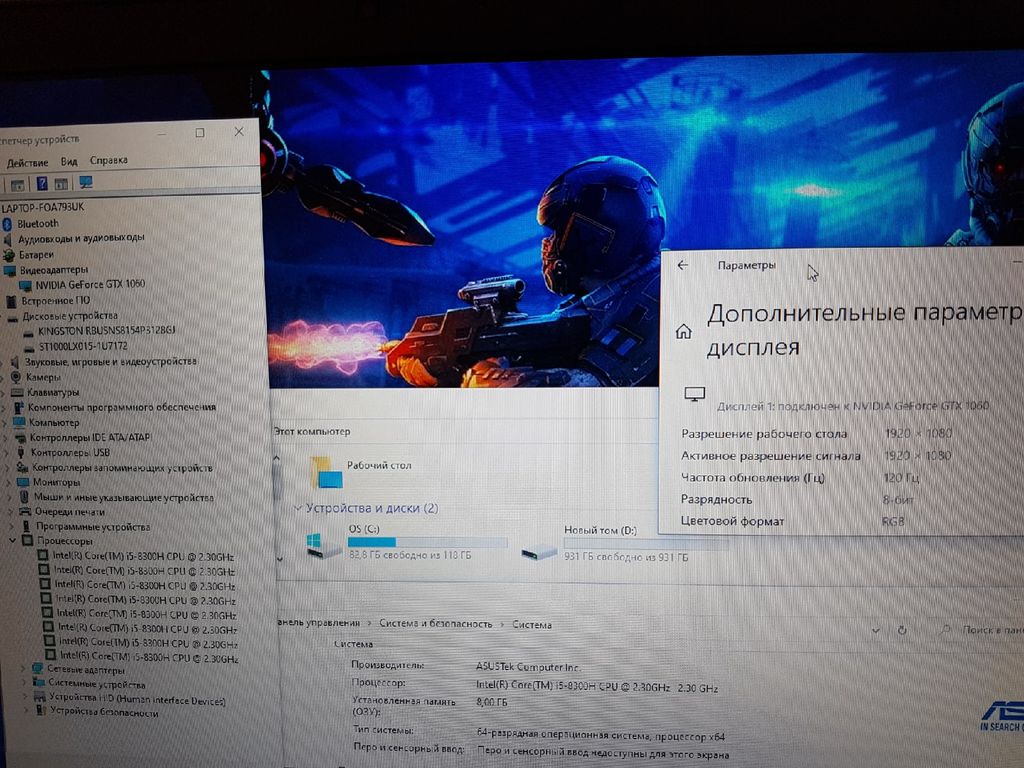Expand the Мониторы category chevron
This screenshot has height=768, width=1024.
pos(8,483)
